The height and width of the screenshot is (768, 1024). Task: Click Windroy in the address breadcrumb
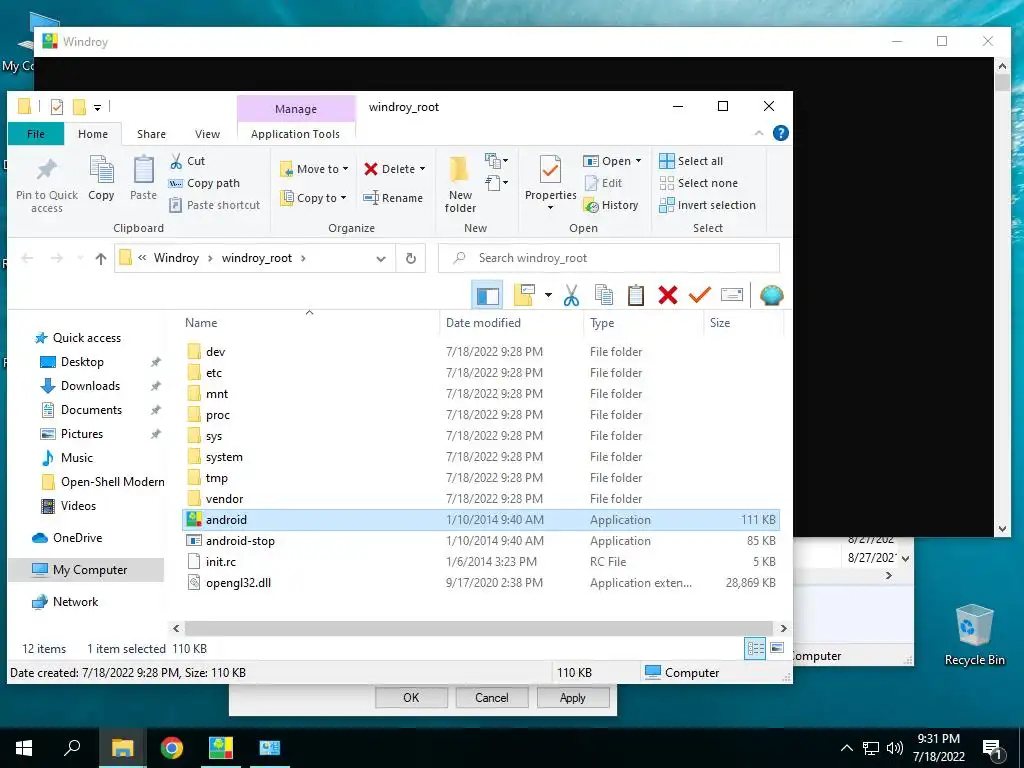tap(176, 258)
